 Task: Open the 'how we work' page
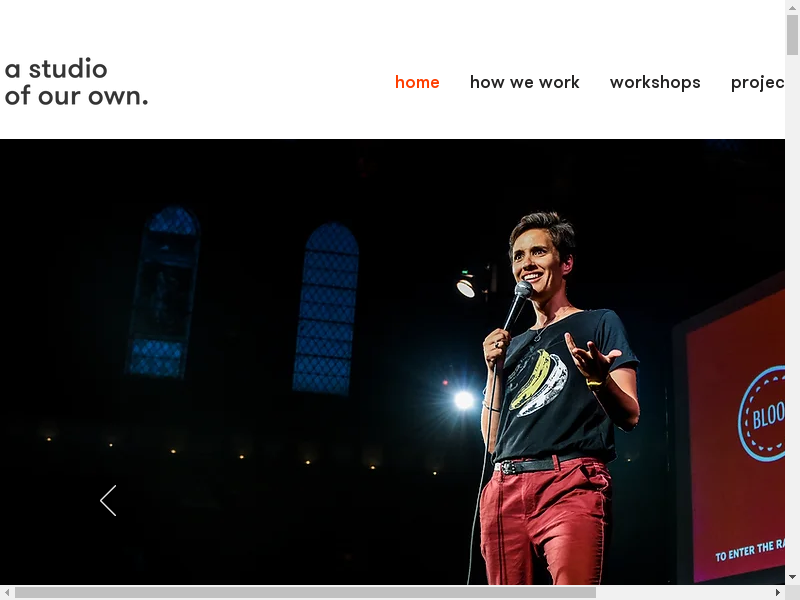524,82
